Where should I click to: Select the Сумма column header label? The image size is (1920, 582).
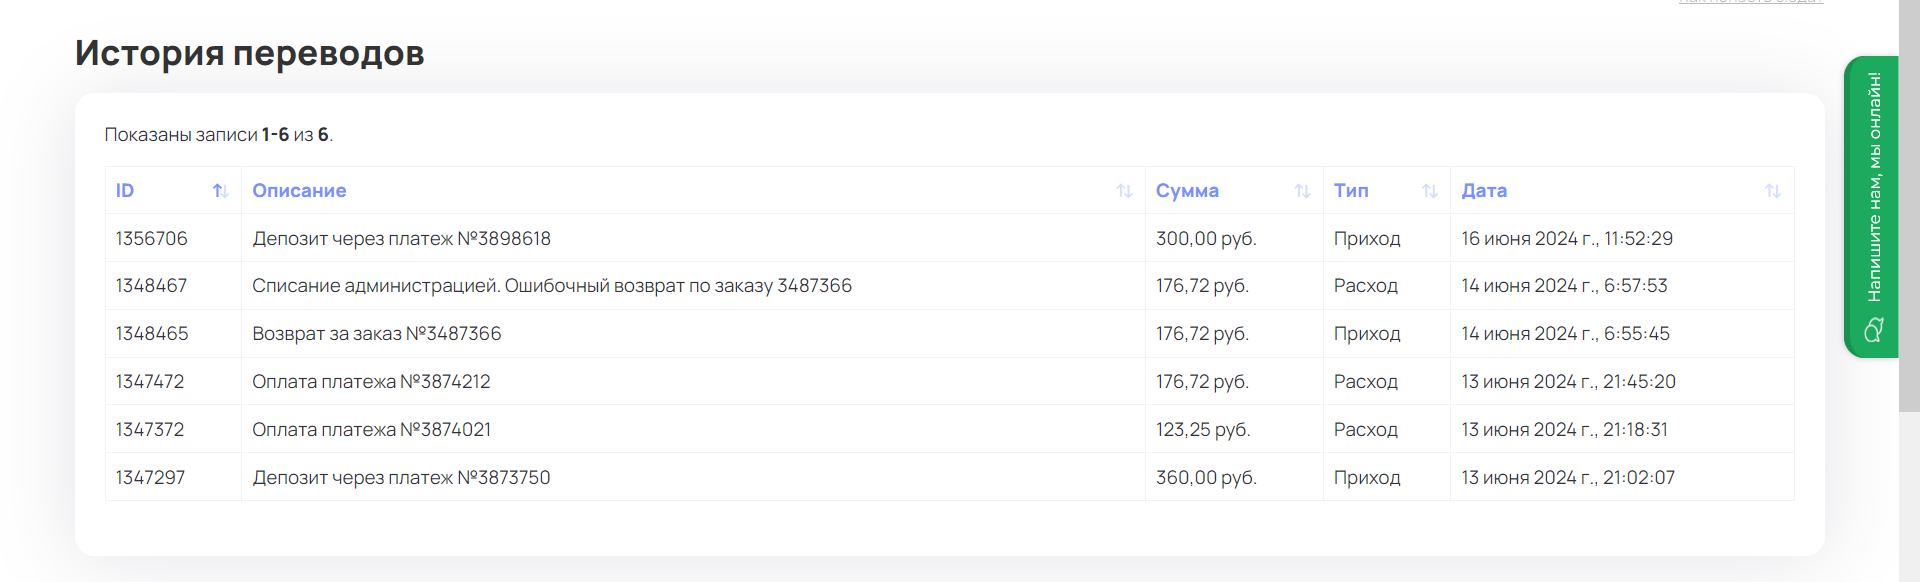point(1187,191)
